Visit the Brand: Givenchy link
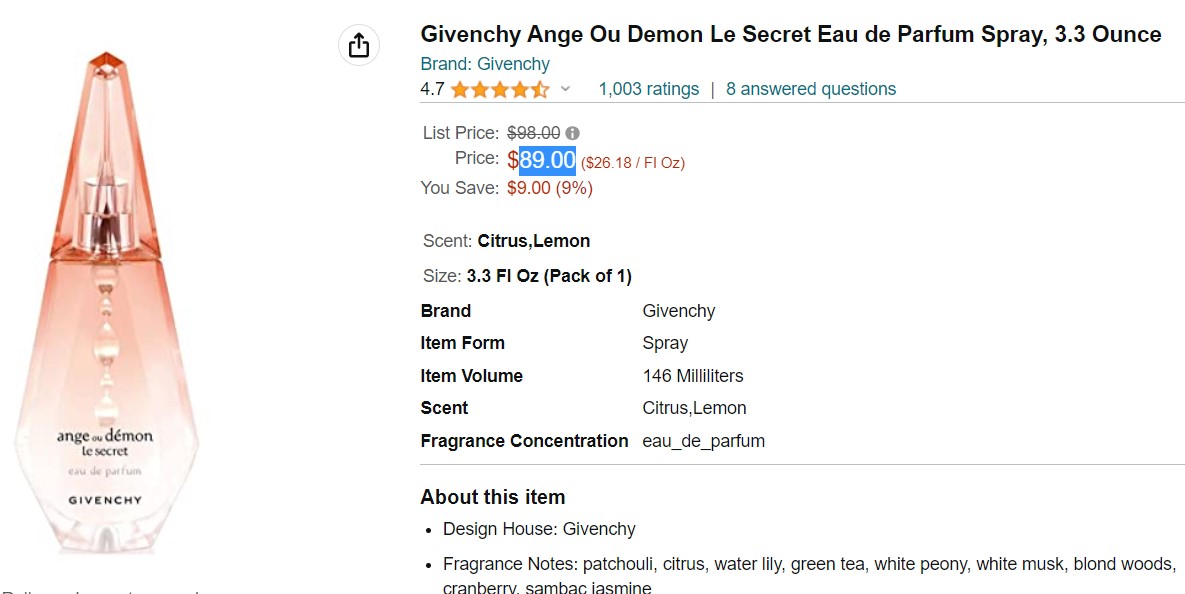1185x594 pixels. [x=485, y=64]
